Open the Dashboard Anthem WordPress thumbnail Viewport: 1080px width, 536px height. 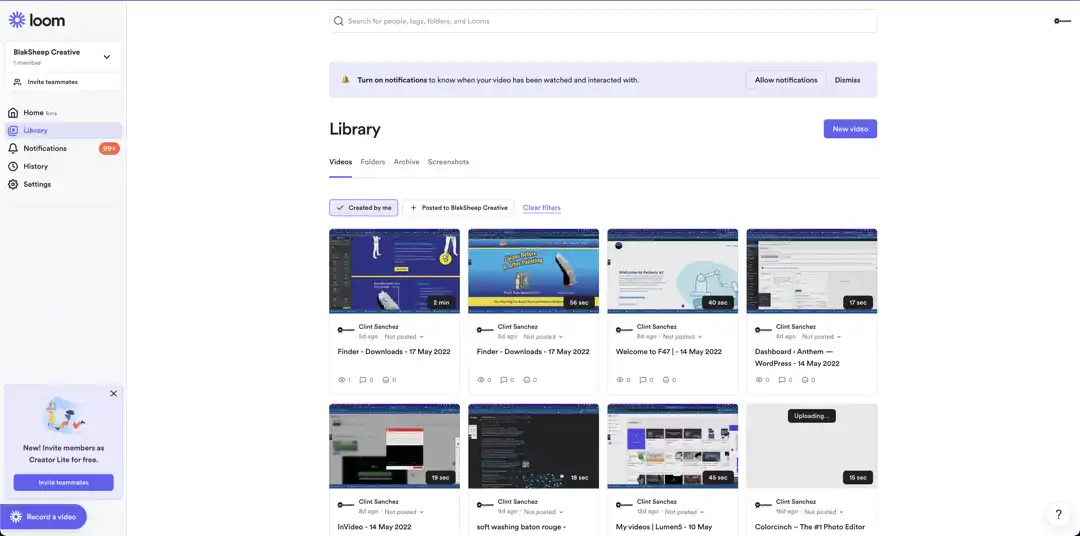(812, 271)
